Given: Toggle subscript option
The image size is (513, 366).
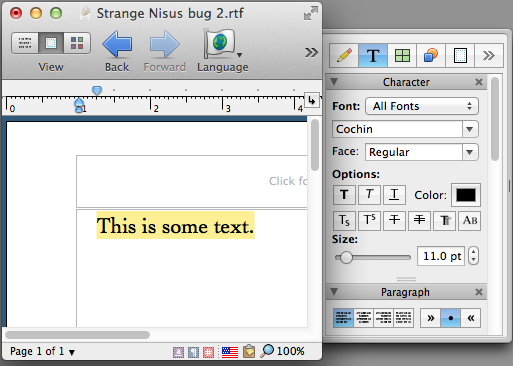Looking at the screenshot, I should coord(344,221).
